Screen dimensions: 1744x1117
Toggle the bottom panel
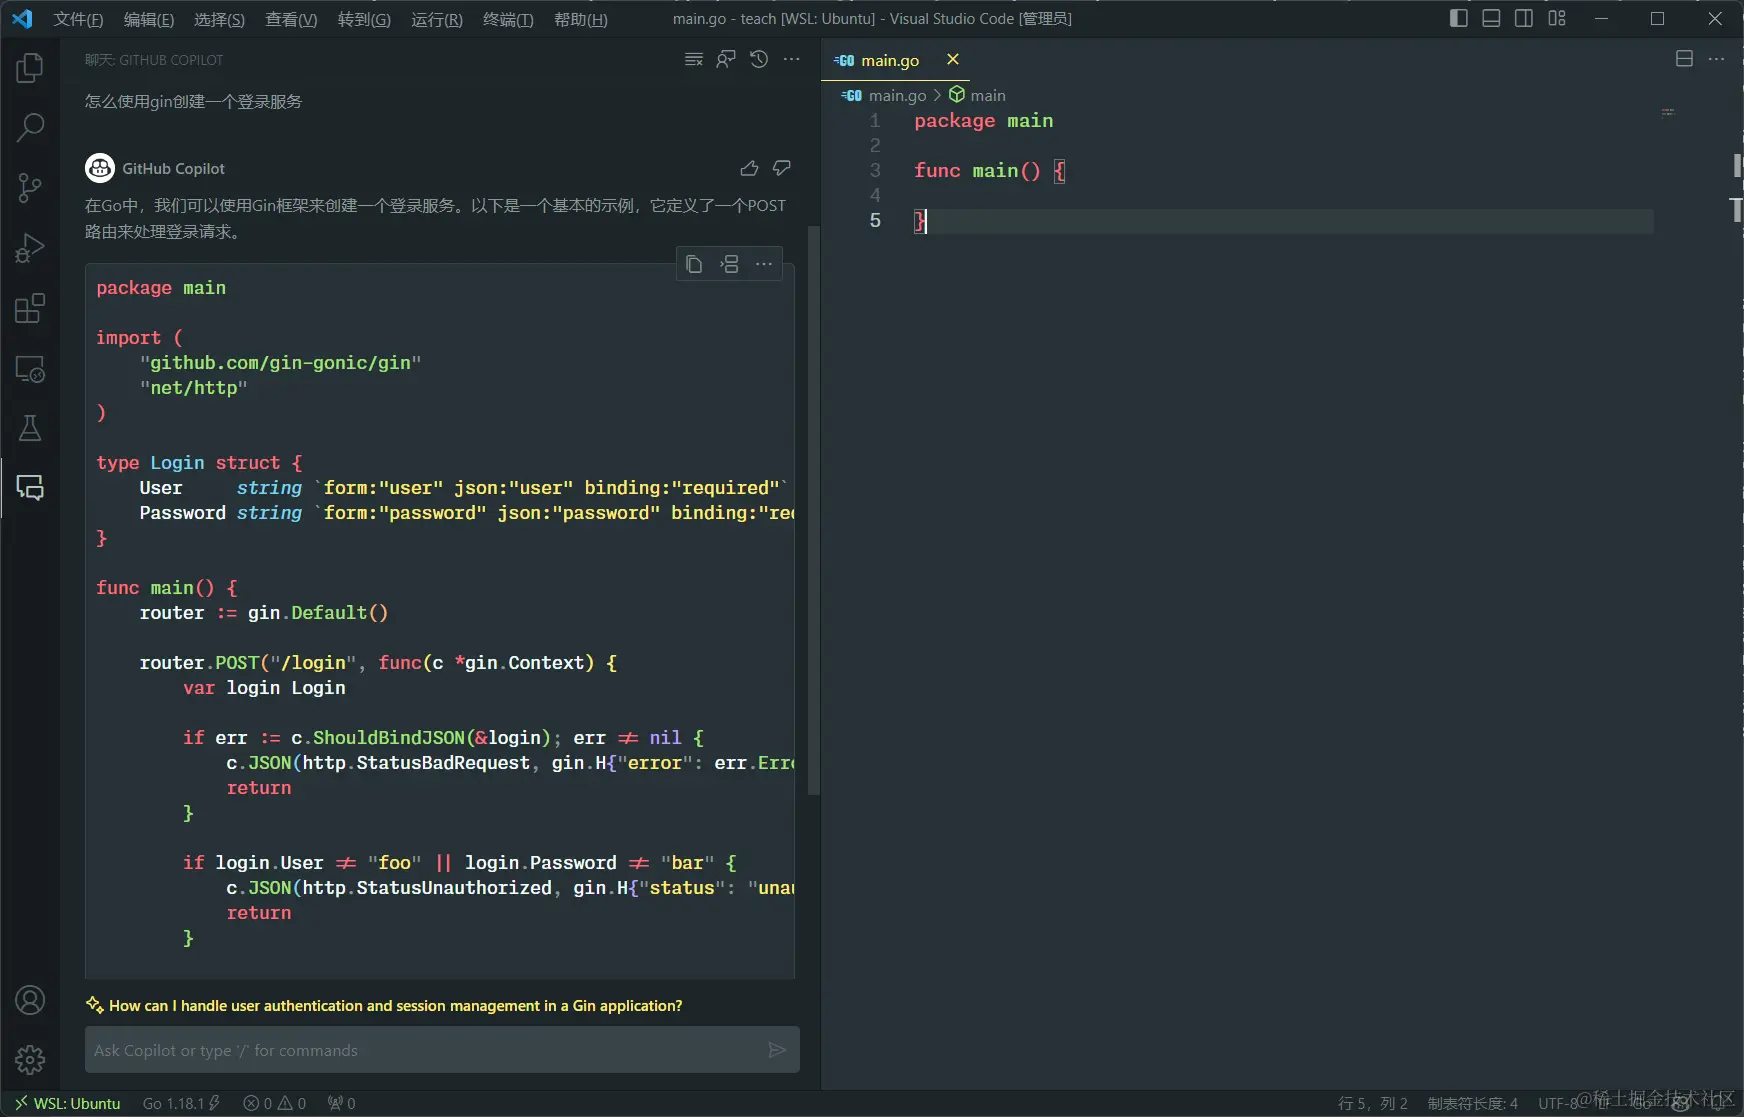1491,18
